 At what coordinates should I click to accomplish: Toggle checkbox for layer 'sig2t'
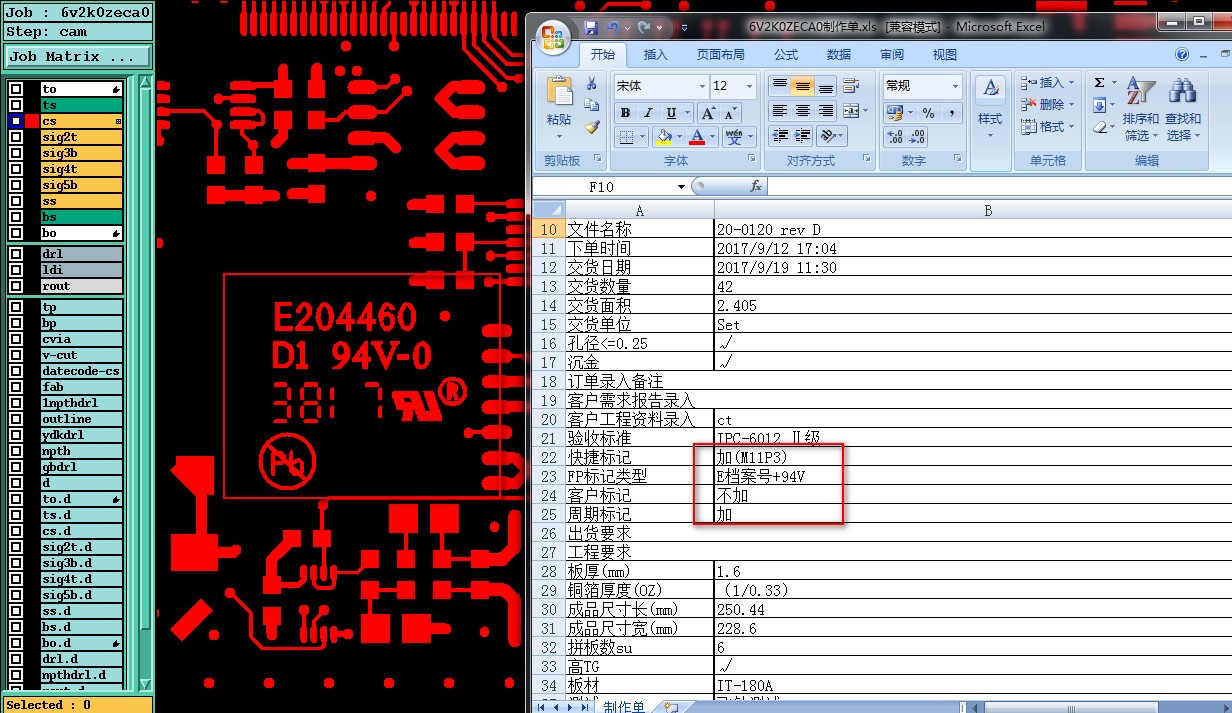pos(16,137)
